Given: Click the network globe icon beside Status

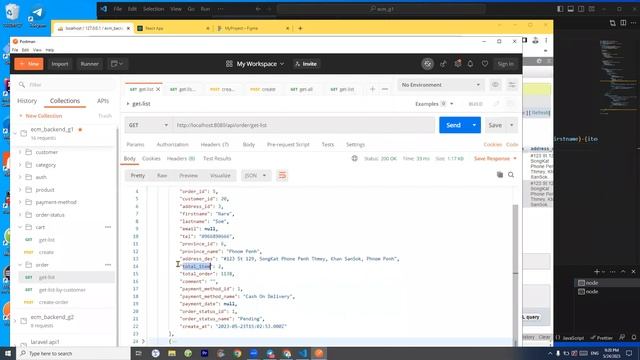Looking at the screenshot, I should [354, 158].
